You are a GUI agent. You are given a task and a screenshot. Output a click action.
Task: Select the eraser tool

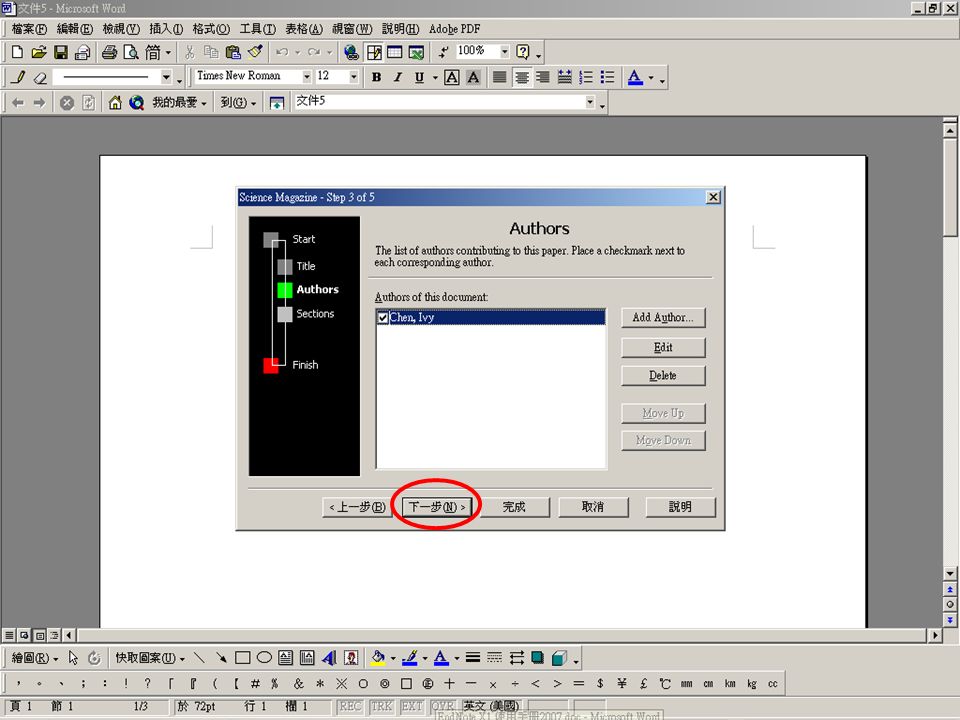(x=40, y=78)
